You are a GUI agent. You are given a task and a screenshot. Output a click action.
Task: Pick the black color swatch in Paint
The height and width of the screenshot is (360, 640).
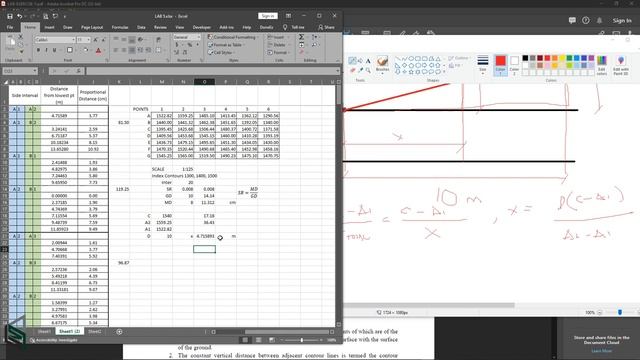[x=525, y=58]
